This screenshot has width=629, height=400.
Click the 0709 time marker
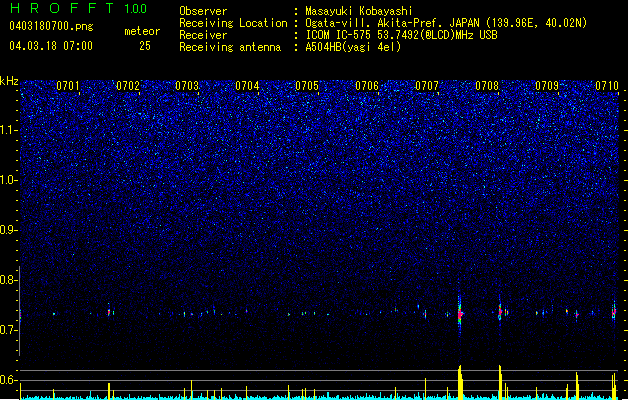(547, 86)
